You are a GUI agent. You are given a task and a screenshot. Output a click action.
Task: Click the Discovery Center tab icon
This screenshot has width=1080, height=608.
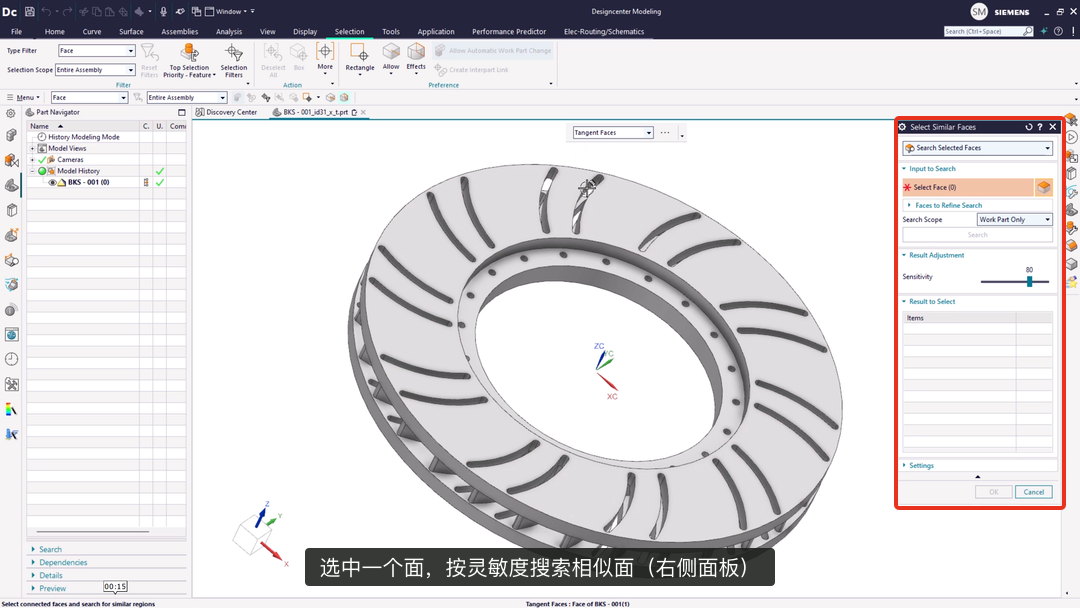point(200,112)
